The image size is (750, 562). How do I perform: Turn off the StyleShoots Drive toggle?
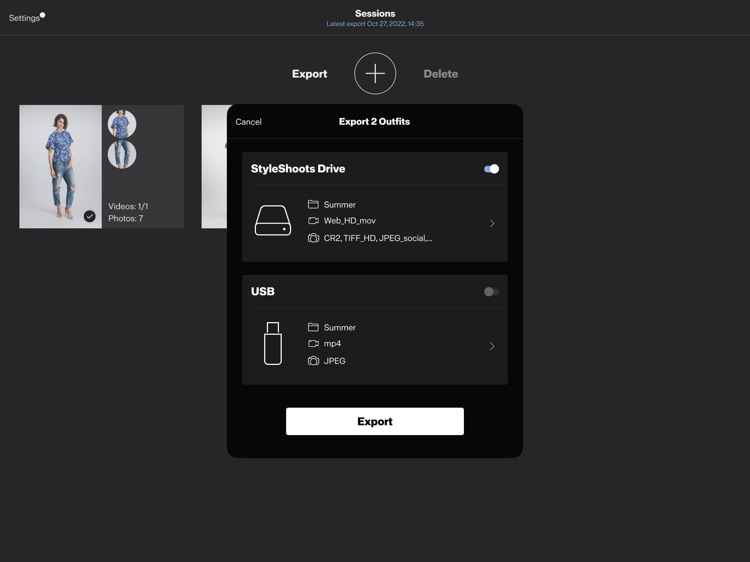click(491, 169)
